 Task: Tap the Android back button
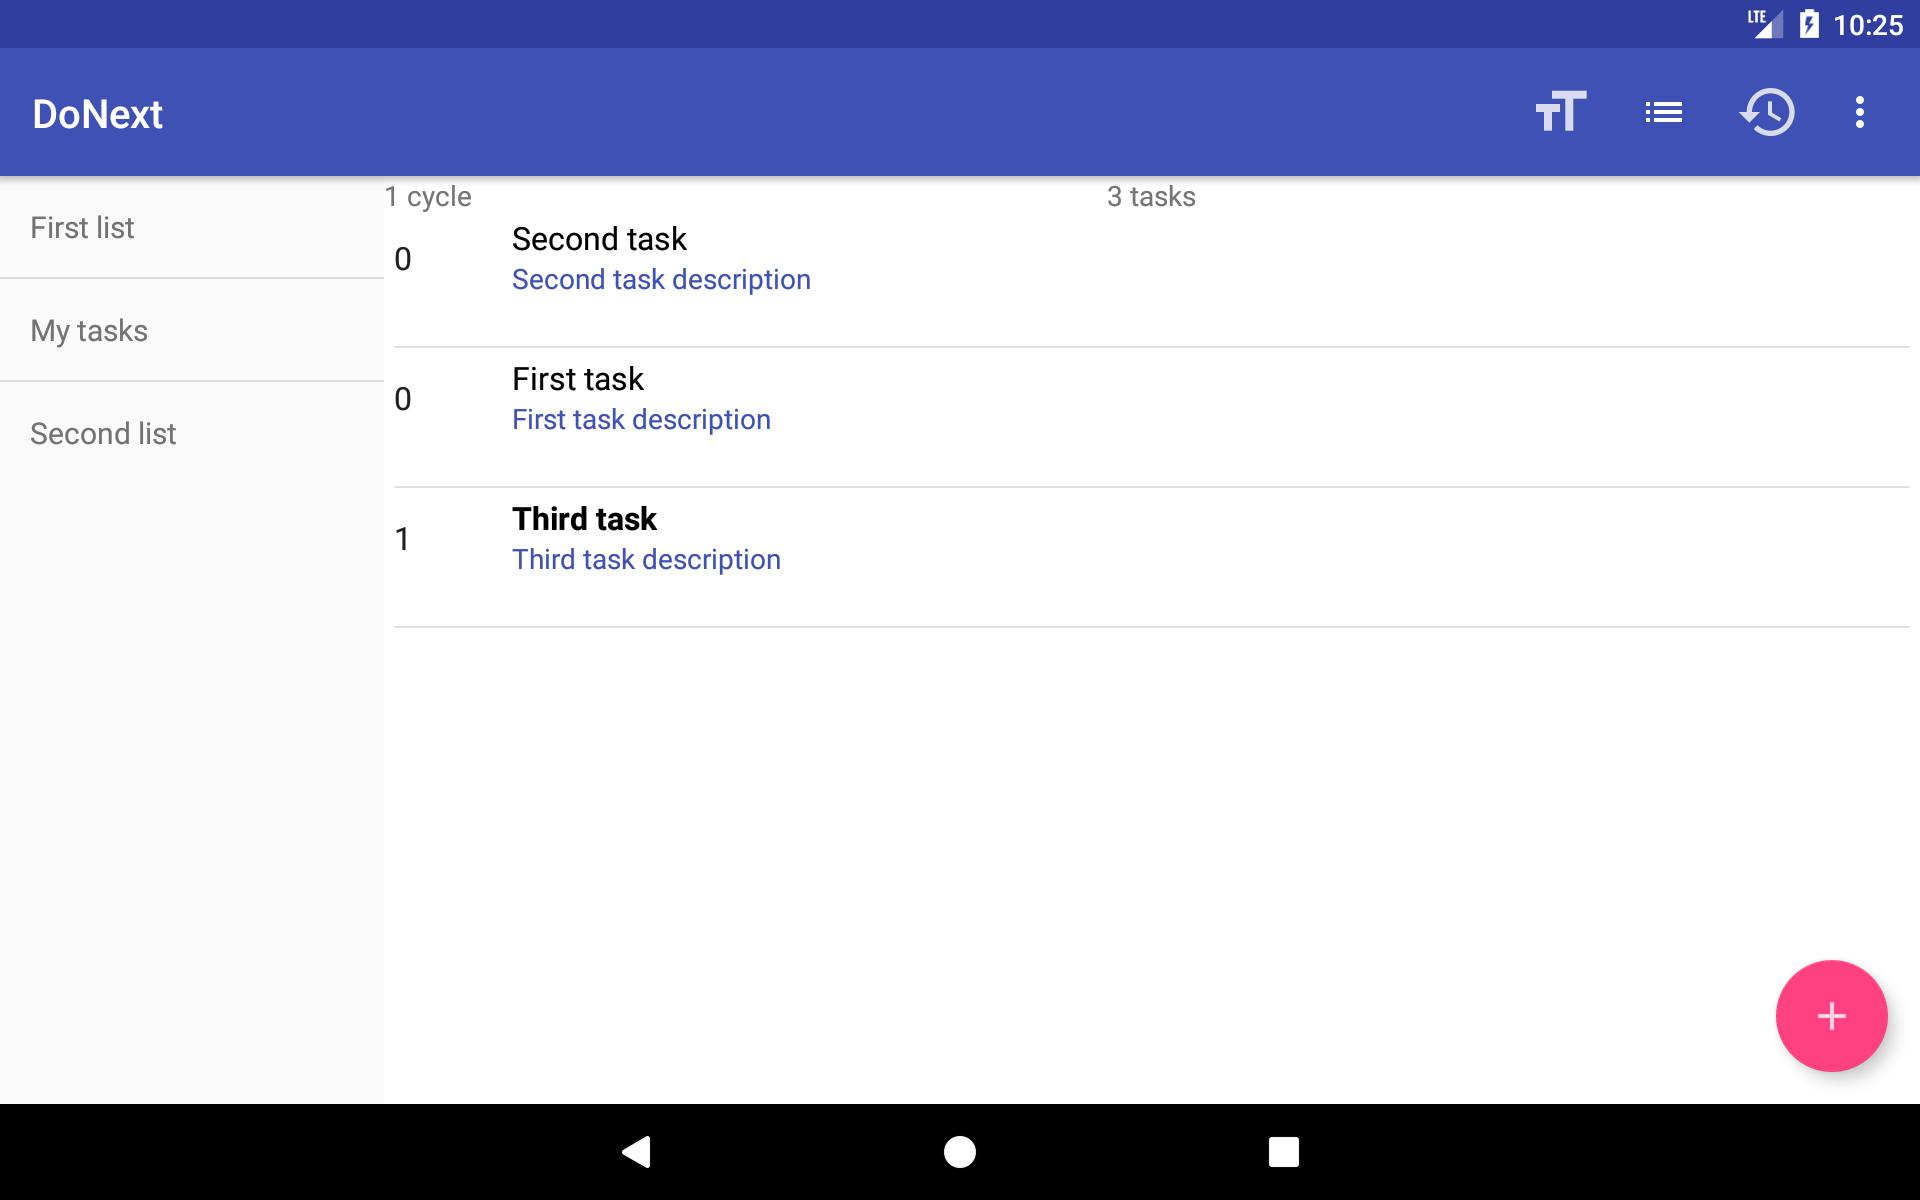(637, 1152)
